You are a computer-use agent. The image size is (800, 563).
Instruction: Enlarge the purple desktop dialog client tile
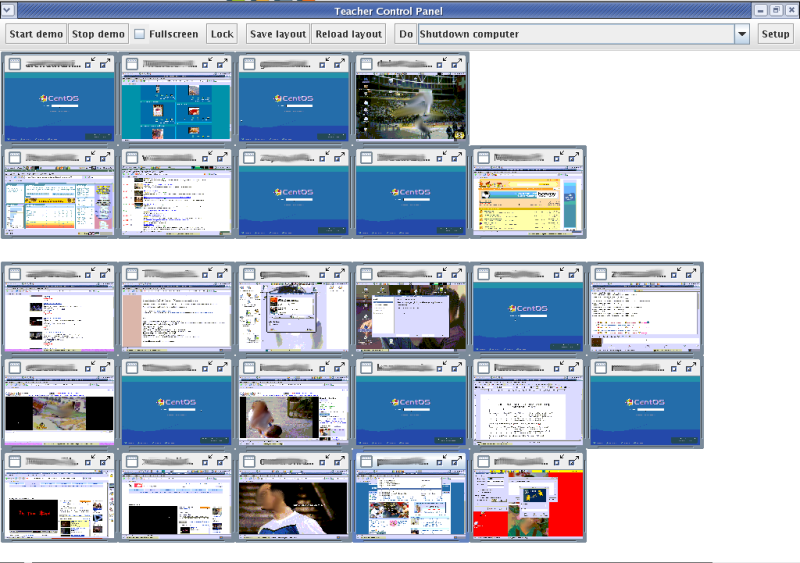coord(457,274)
